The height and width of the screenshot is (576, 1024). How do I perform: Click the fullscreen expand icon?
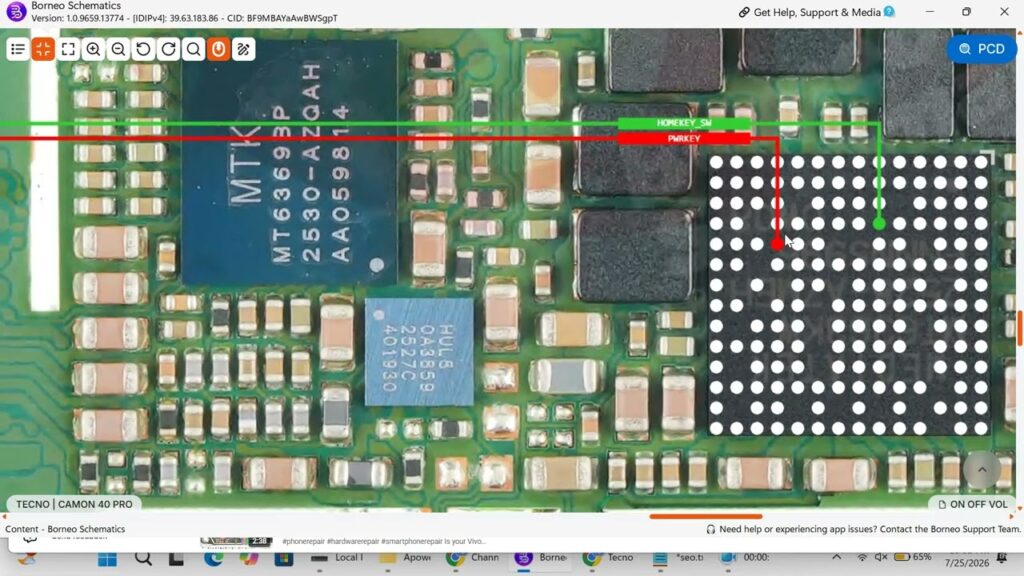click(68, 49)
